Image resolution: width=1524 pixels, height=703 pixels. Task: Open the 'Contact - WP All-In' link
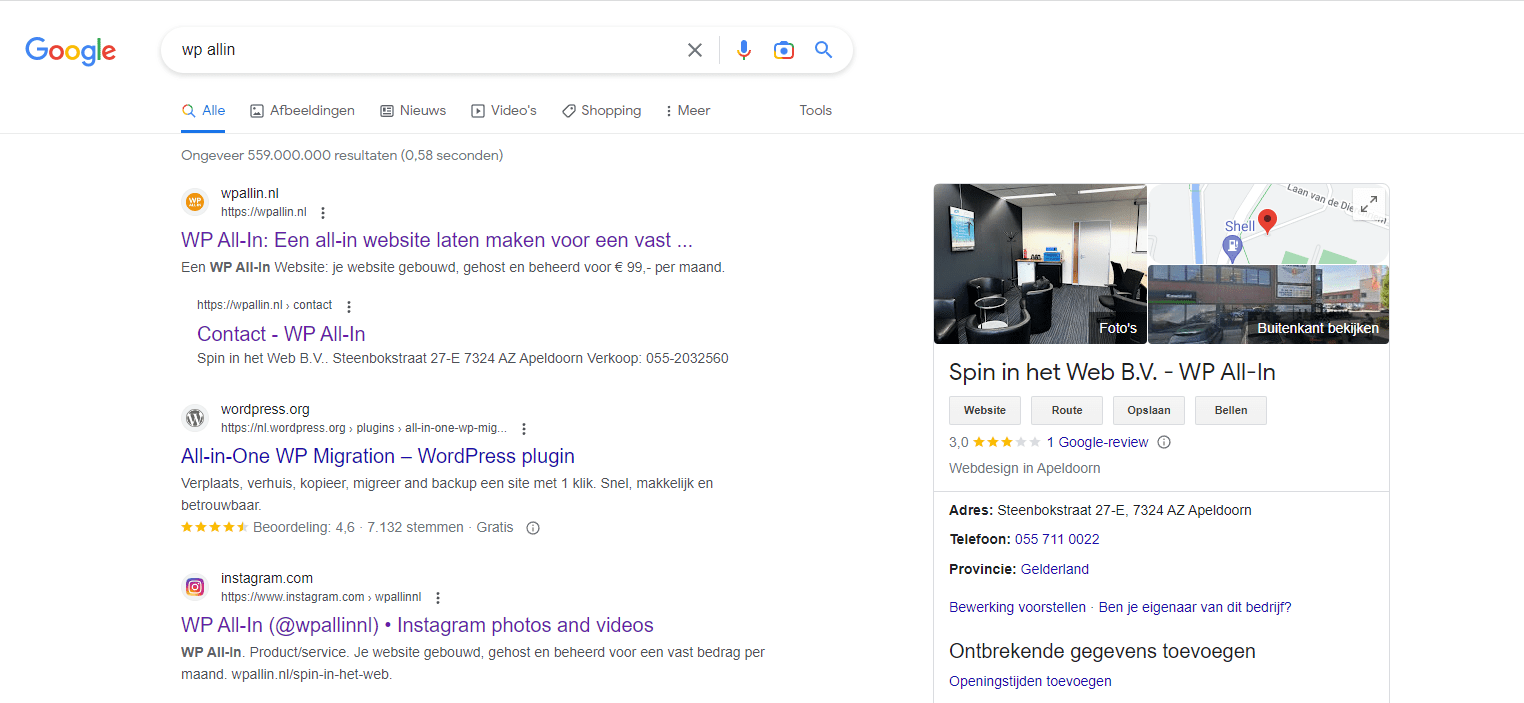pos(281,334)
